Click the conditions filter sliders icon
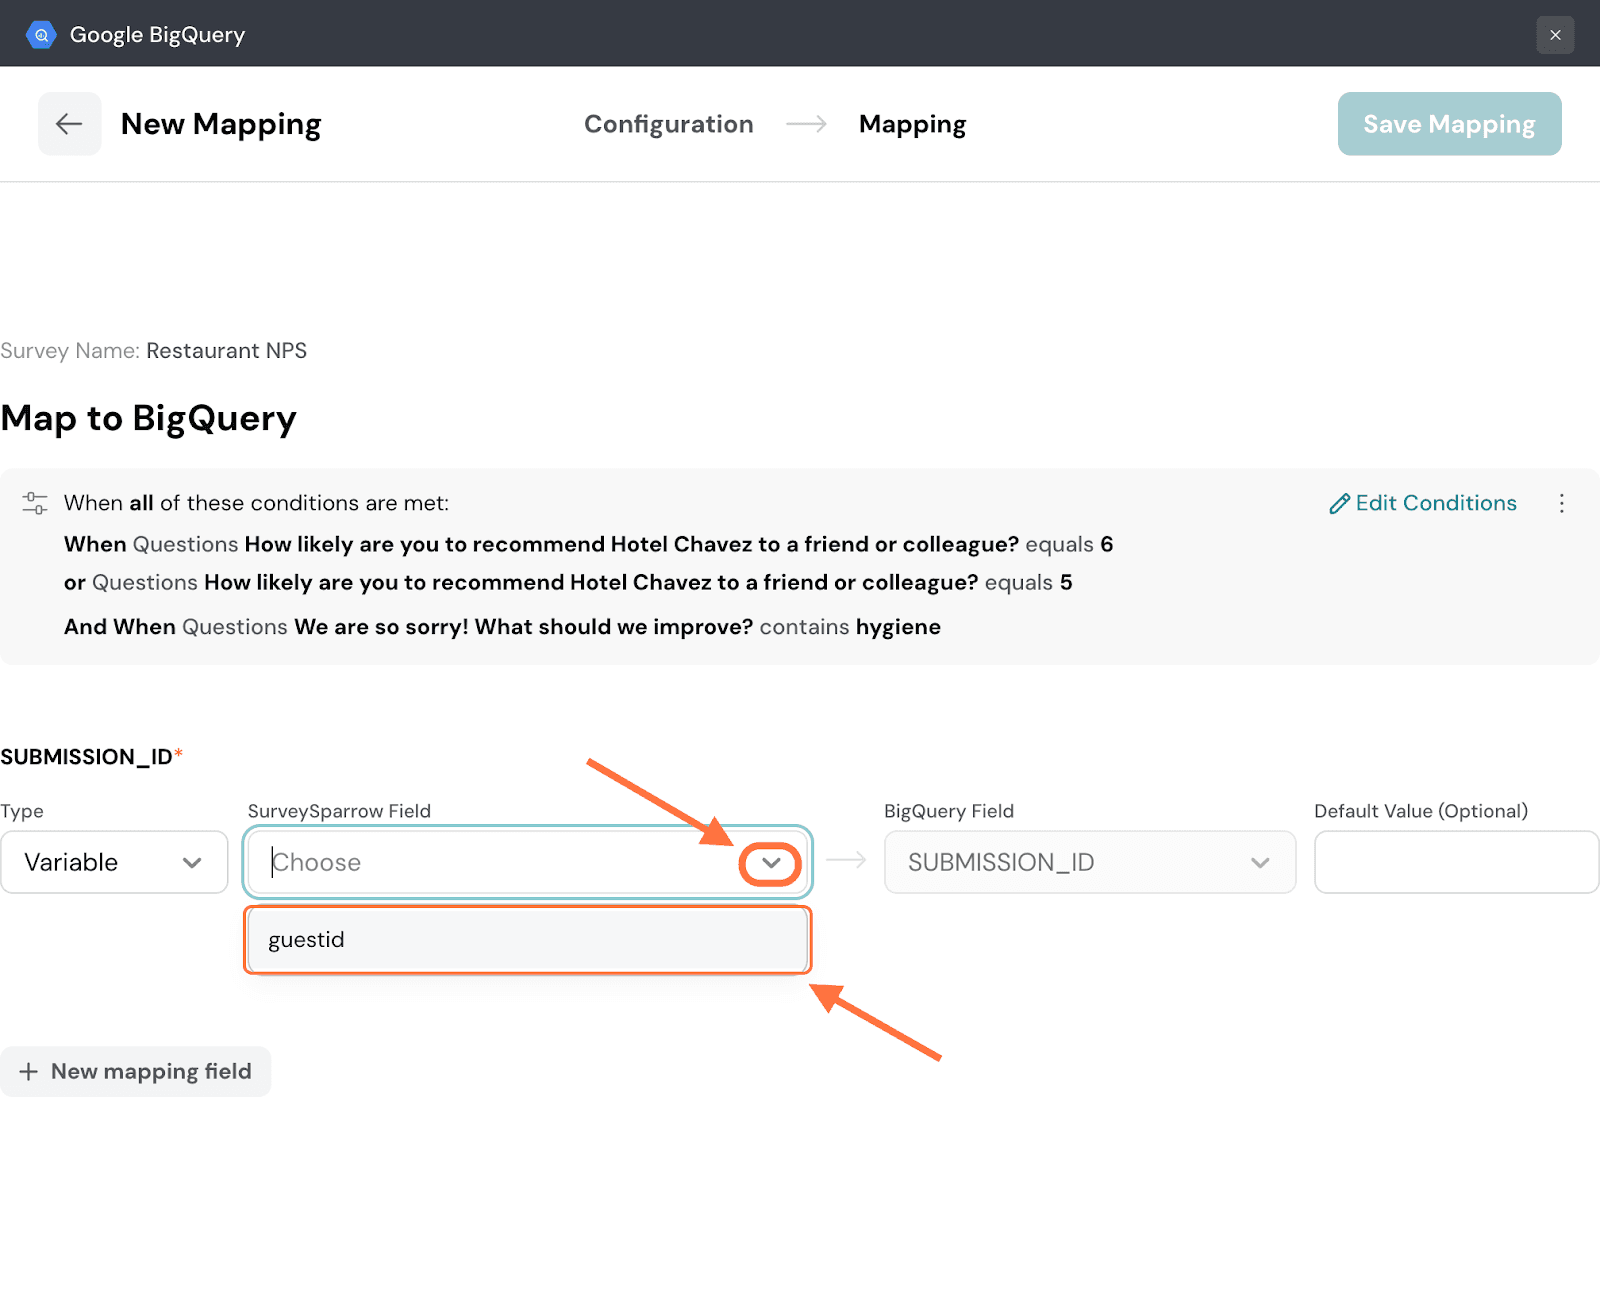Screen dimensions: 1600x1305 35,503
